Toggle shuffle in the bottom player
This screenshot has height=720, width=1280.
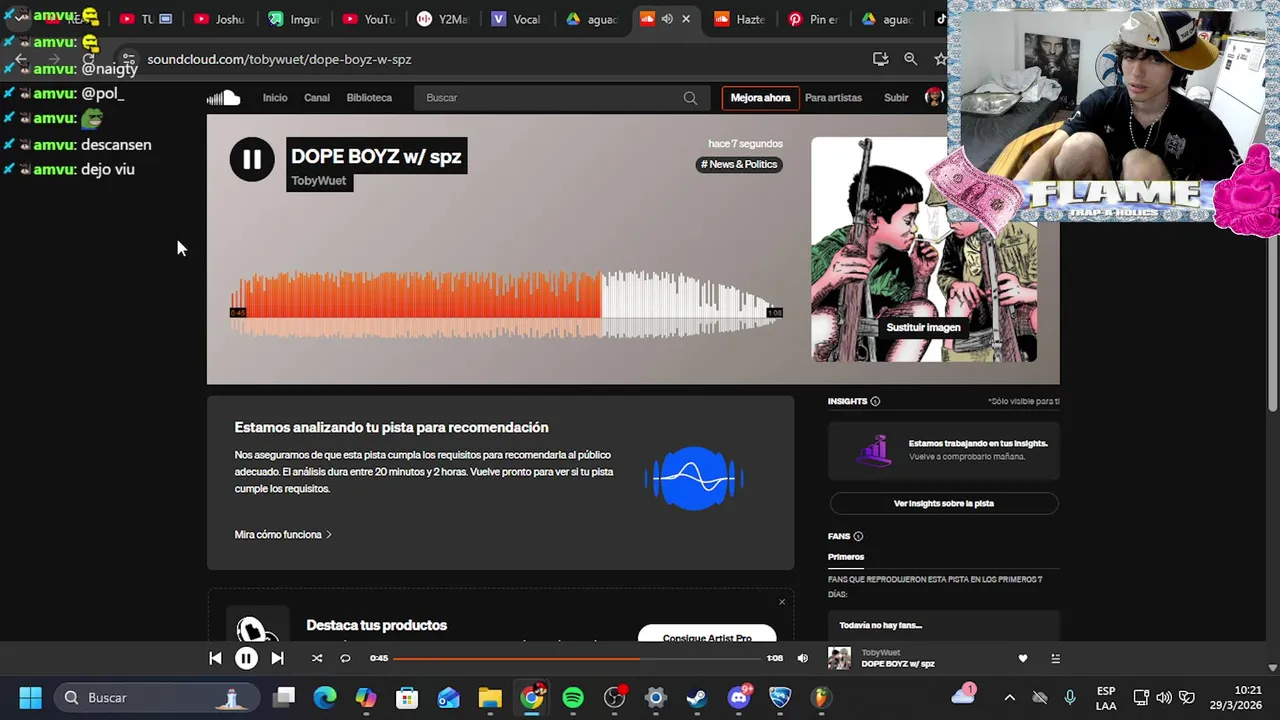coord(317,658)
